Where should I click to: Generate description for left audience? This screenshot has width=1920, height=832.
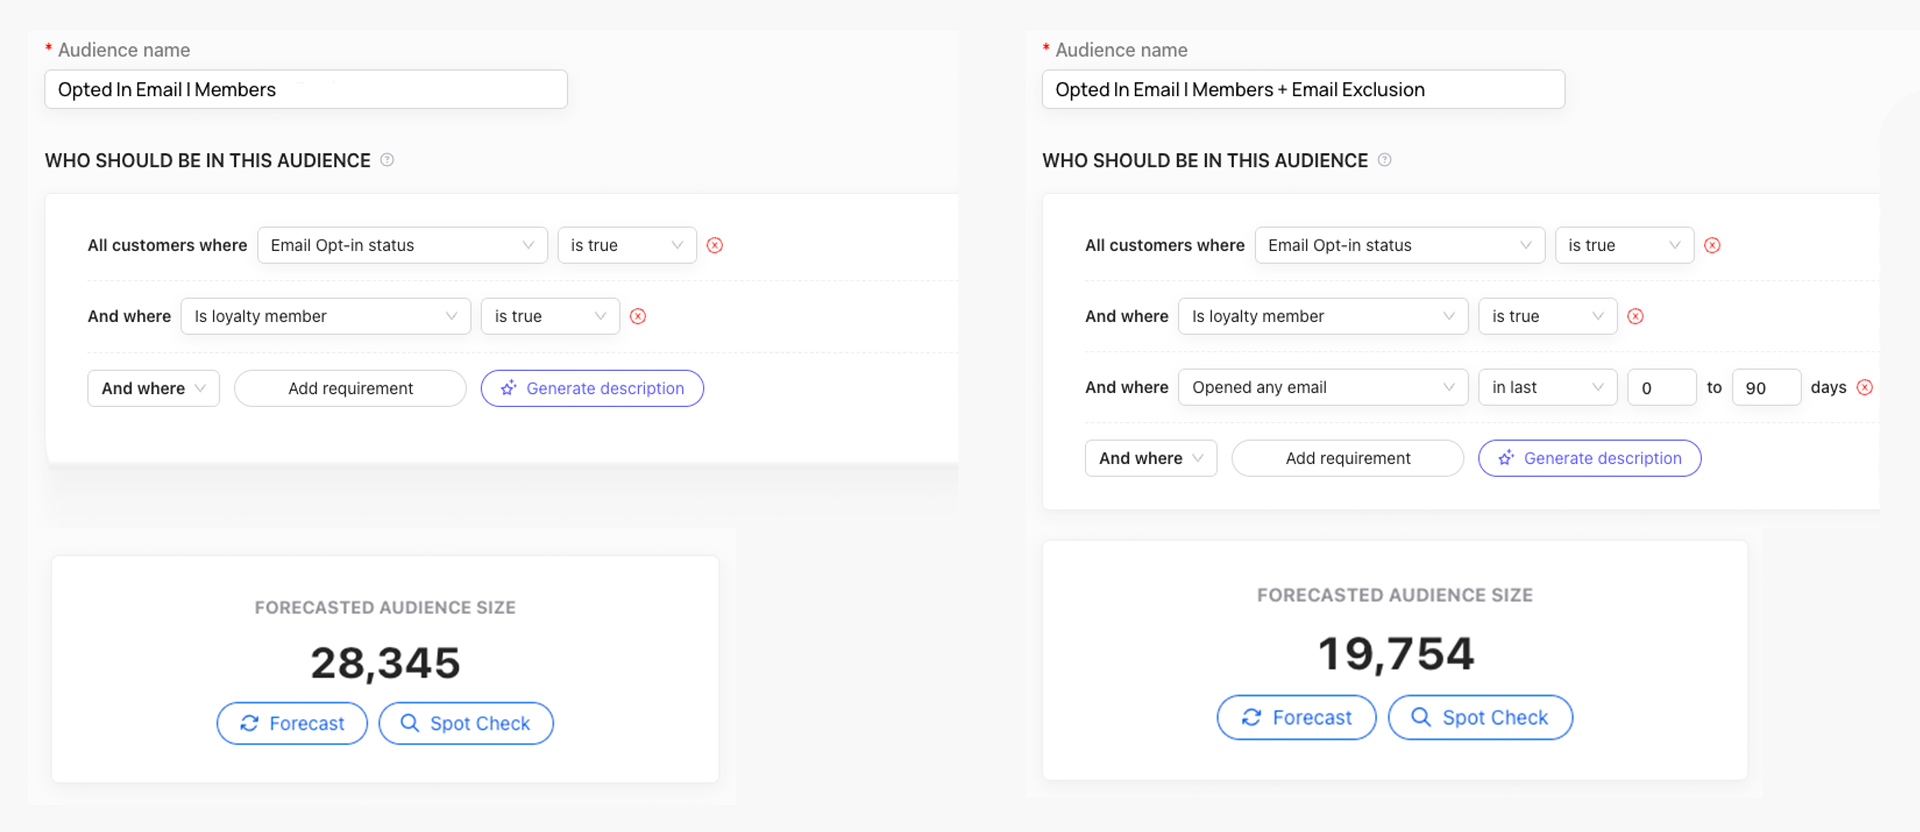click(592, 388)
